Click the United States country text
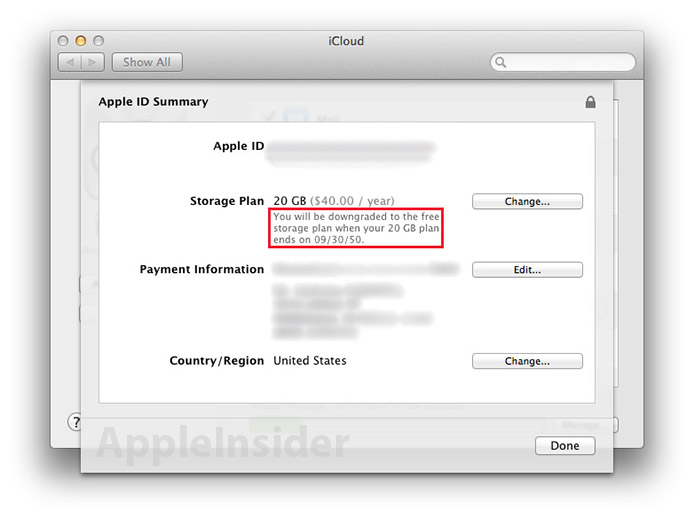 (310, 361)
